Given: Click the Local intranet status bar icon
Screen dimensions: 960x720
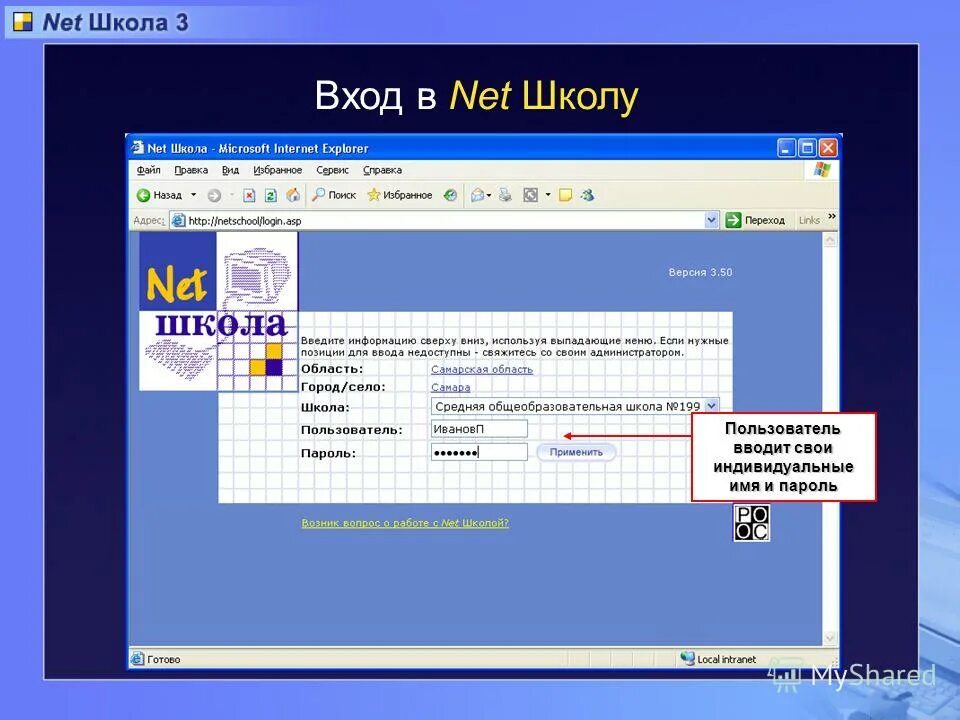Looking at the screenshot, I should [687, 658].
